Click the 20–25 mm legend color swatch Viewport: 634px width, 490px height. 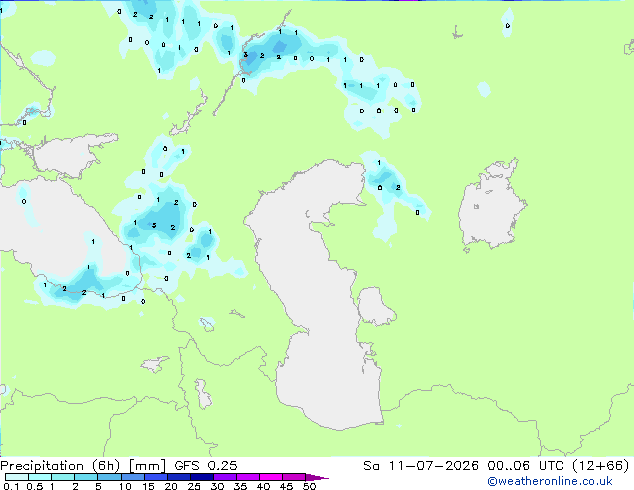(x=178, y=477)
